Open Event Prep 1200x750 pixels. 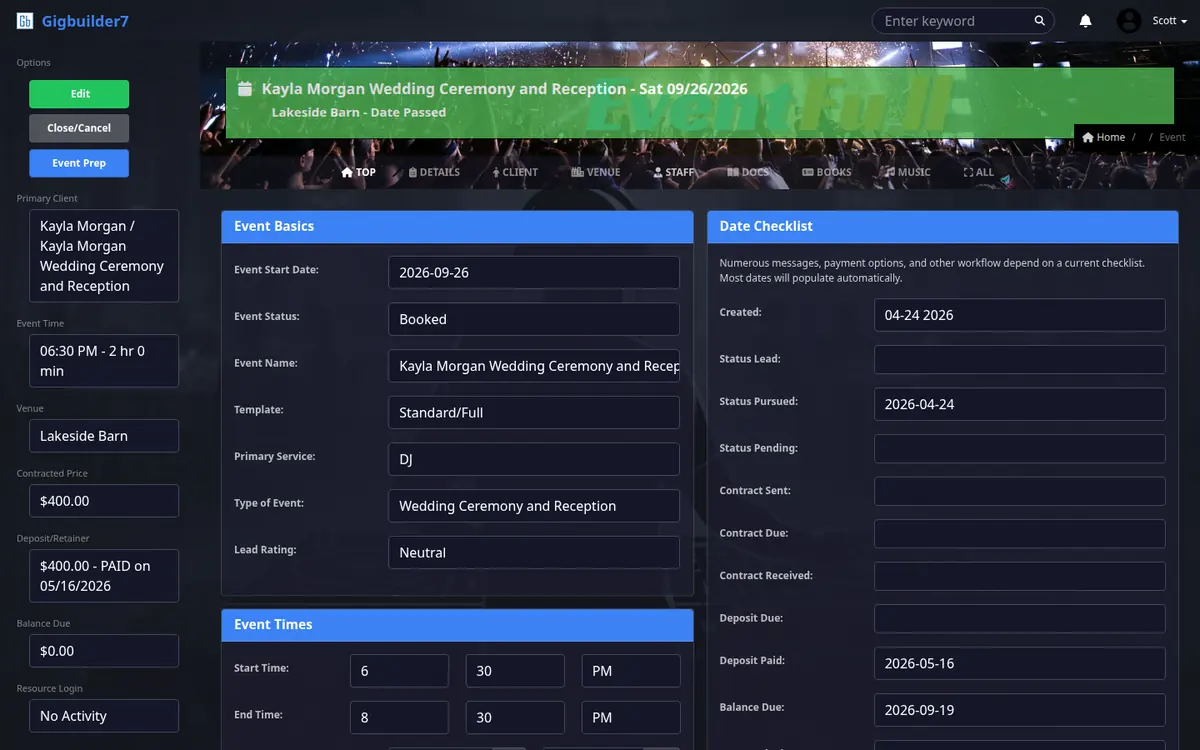click(79, 163)
